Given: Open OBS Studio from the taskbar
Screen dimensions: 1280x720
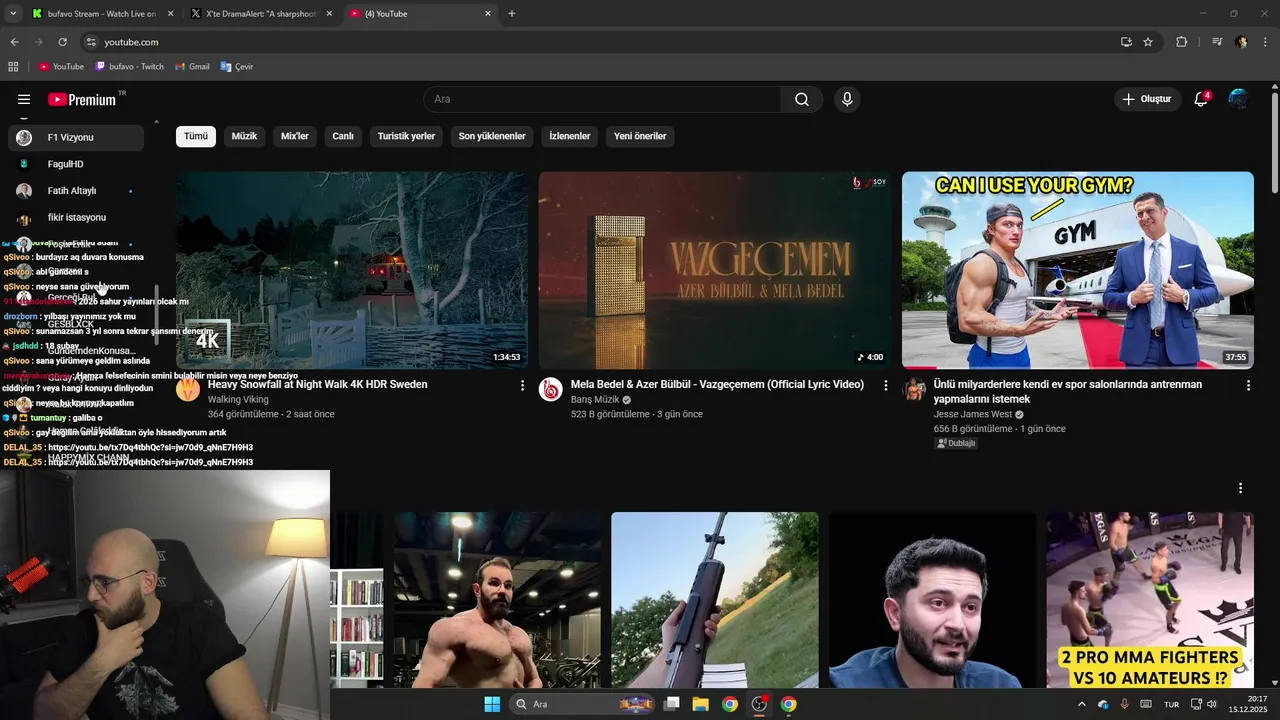Looking at the screenshot, I should point(759,704).
